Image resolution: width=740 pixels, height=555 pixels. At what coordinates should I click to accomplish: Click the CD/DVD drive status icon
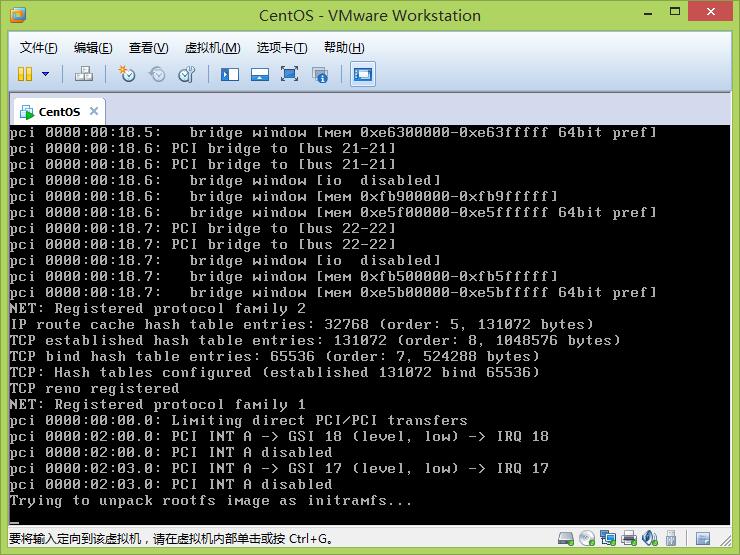(588, 539)
